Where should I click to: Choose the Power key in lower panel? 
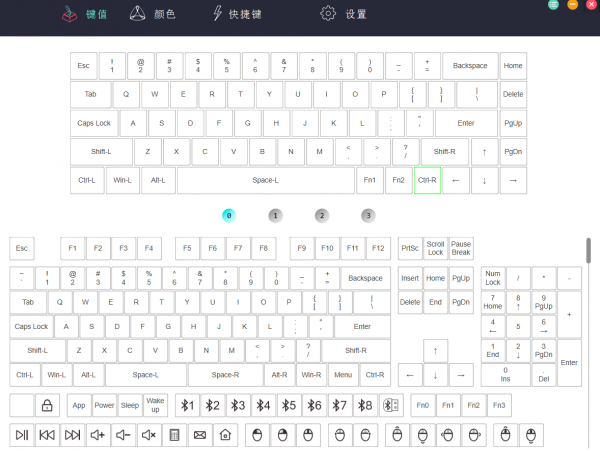click(104, 405)
